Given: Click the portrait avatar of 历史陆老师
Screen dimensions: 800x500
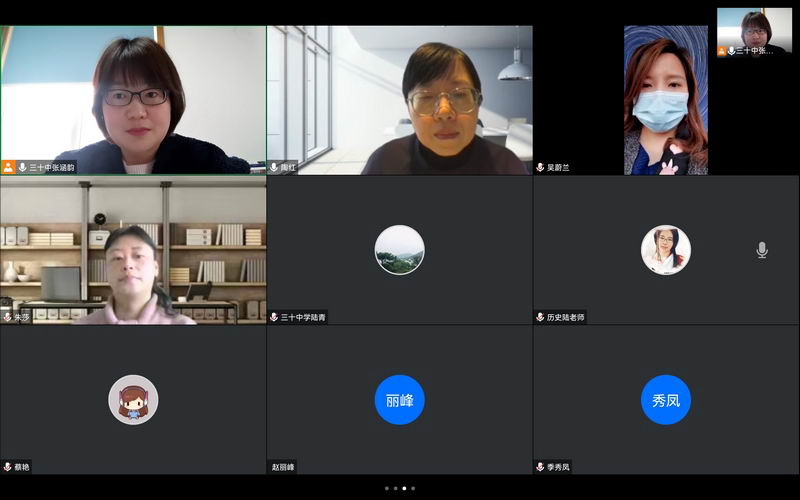Looking at the screenshot, I should pos(666,250).
